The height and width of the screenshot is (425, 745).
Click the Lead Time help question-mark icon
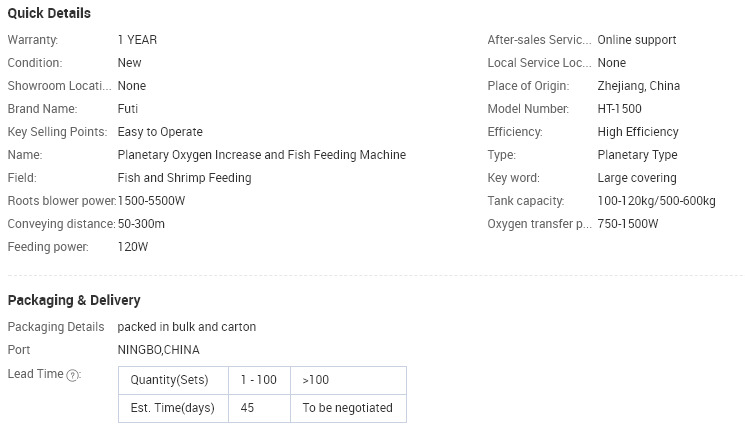72,376
